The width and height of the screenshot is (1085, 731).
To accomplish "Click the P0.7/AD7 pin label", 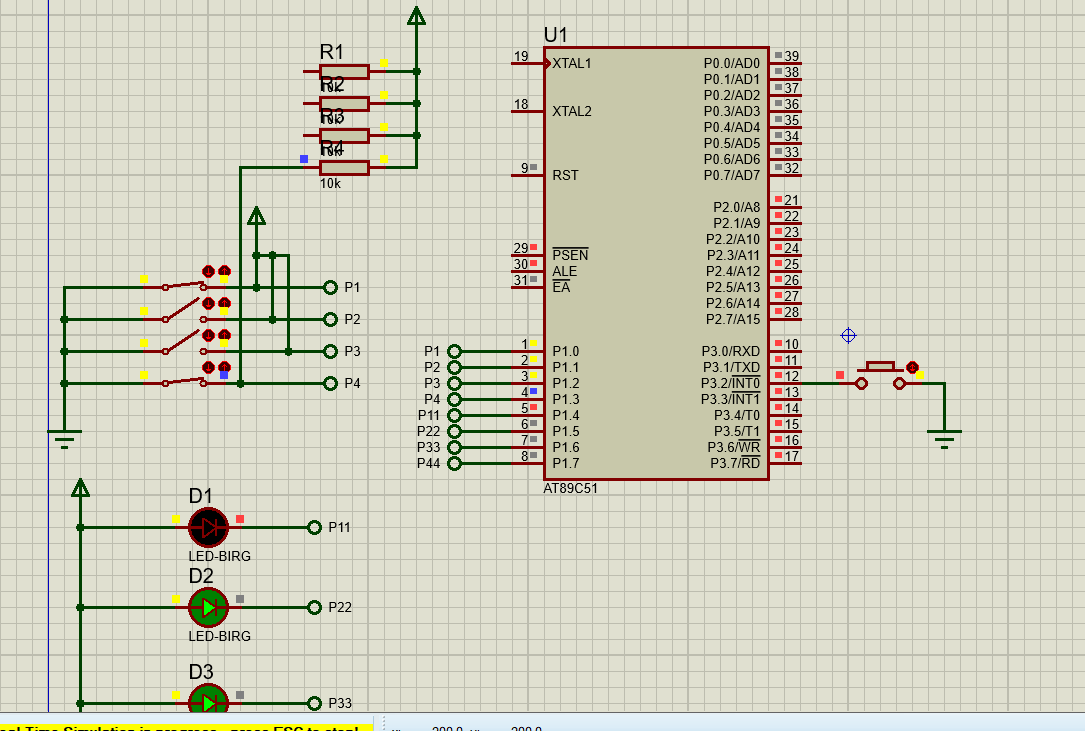I will 731,176.
